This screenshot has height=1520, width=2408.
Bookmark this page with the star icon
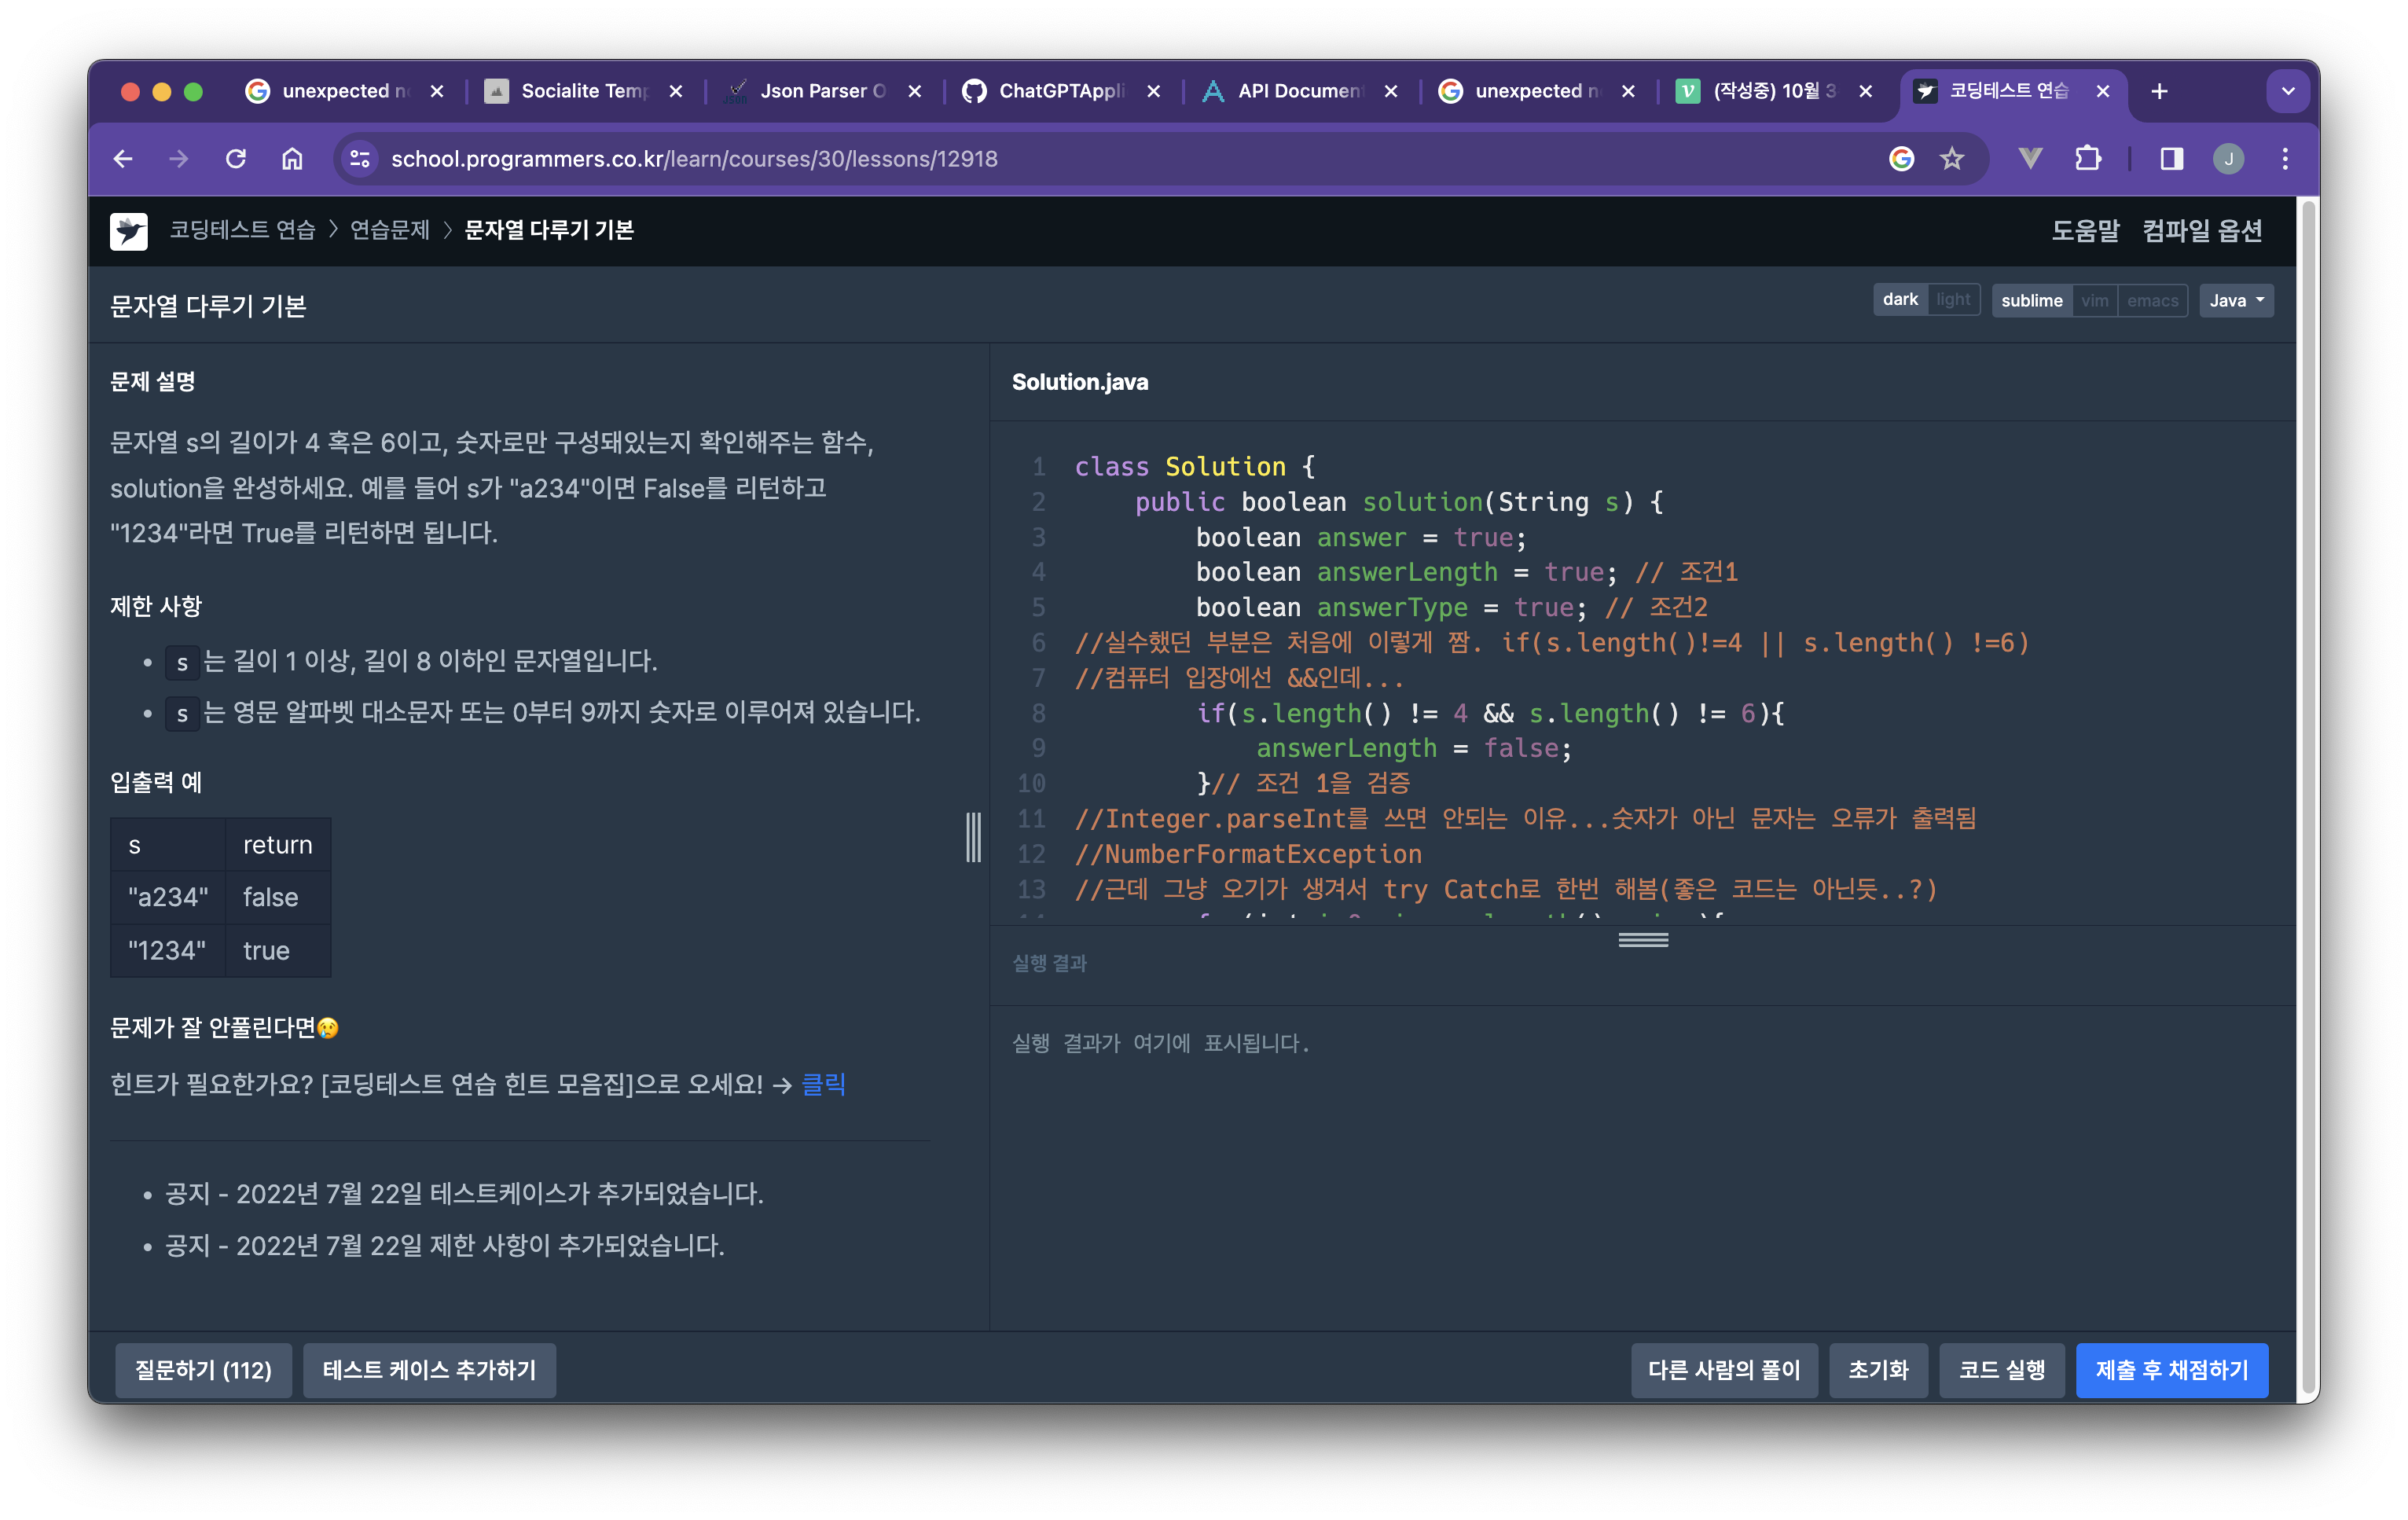coord(1951,159)
